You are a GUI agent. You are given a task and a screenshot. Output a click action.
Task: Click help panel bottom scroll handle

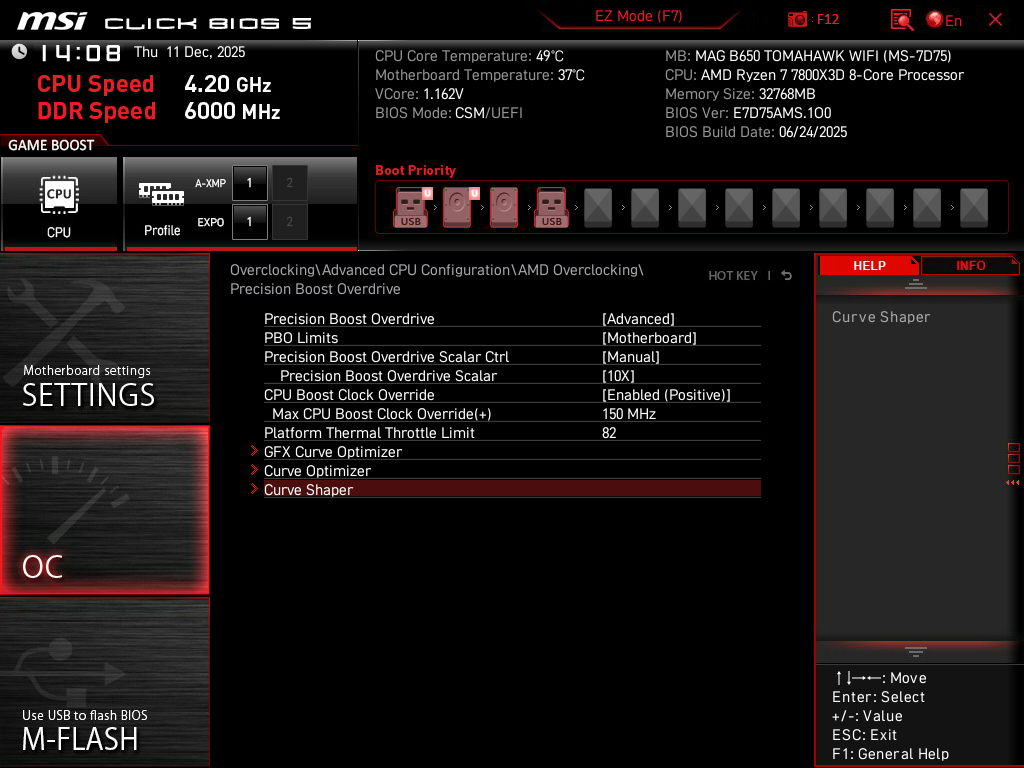[x=916, y=652]
